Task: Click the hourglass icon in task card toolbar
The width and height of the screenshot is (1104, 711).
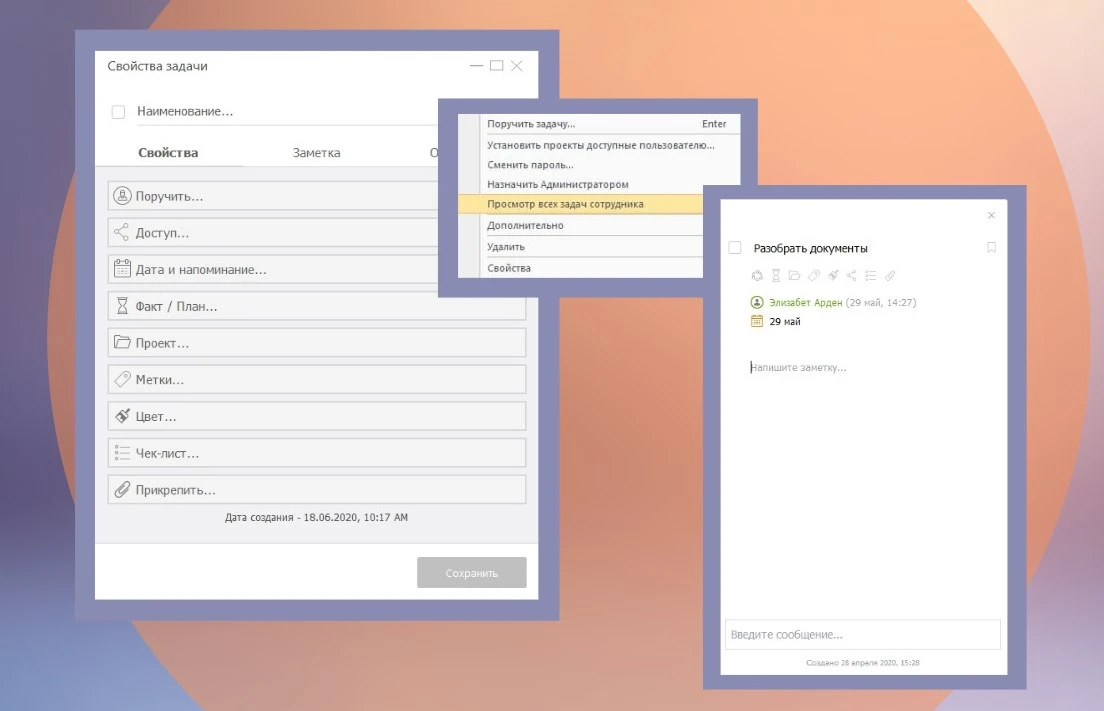Action: pyautogui.click(x=775, y=276)
